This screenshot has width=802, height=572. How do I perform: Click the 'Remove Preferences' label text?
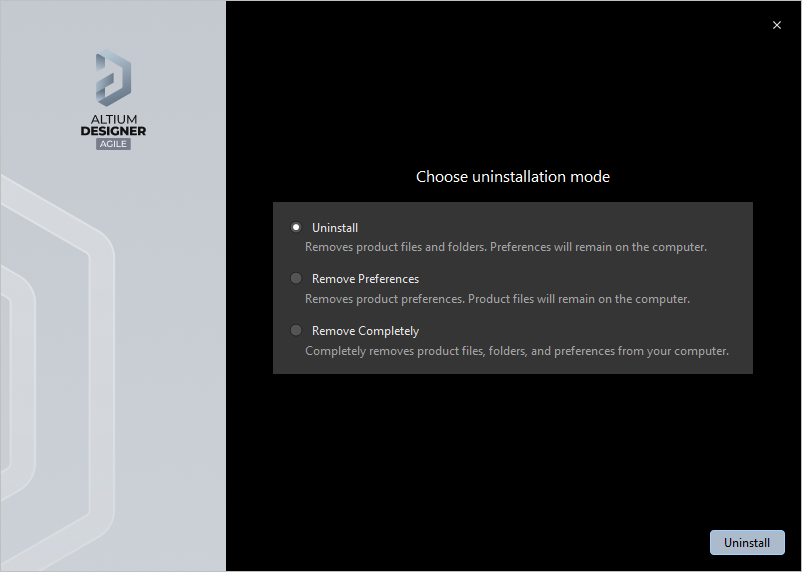point(365,279)
